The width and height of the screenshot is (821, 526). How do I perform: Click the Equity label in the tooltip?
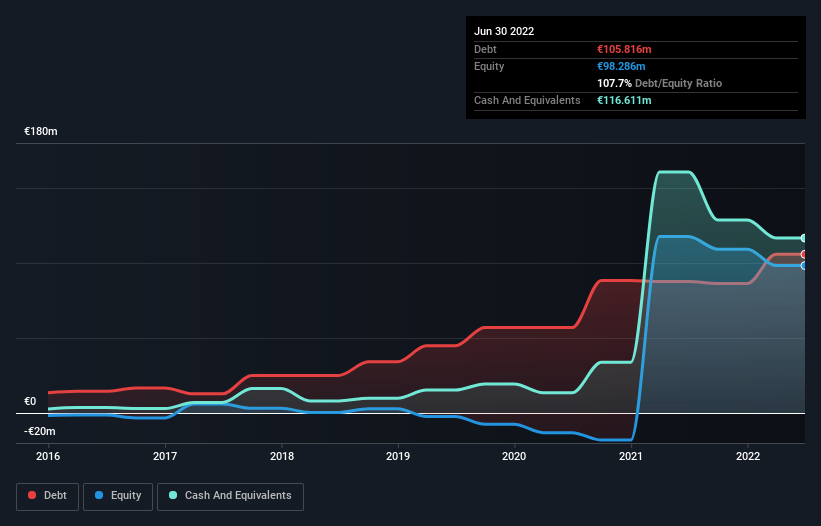pyautogui.click(x=489, y=66)
